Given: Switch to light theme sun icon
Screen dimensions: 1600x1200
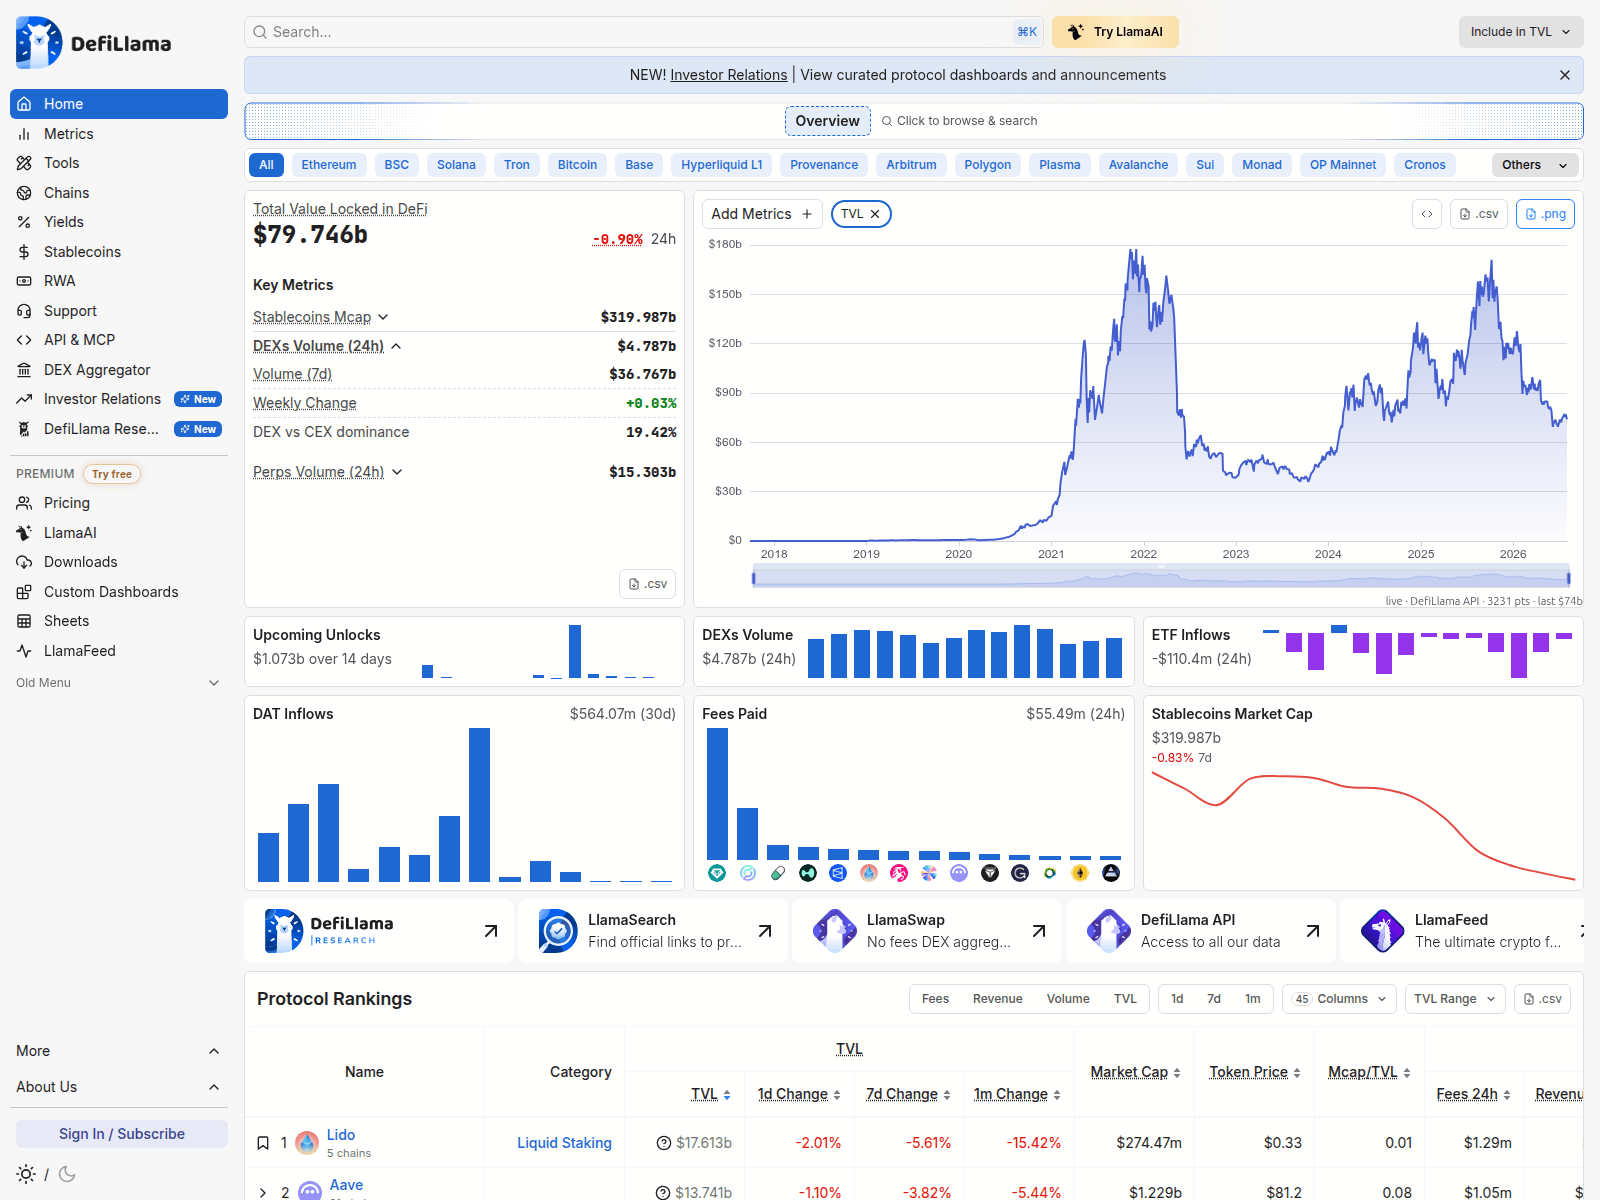Looking at the screenshot, I should click(26, 1174).
